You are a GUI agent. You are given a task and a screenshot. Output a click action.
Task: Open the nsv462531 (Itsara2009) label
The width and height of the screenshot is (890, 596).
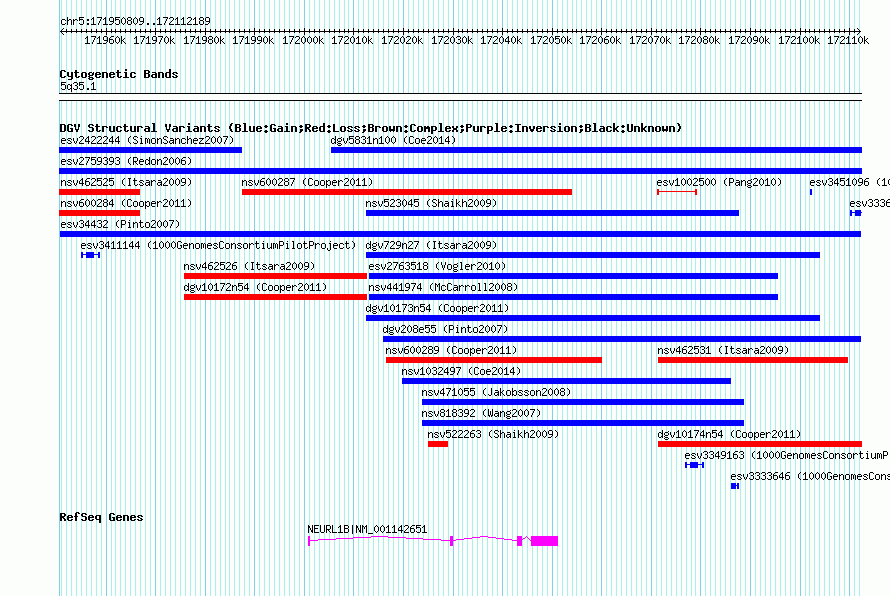click(x=723, y=350)
